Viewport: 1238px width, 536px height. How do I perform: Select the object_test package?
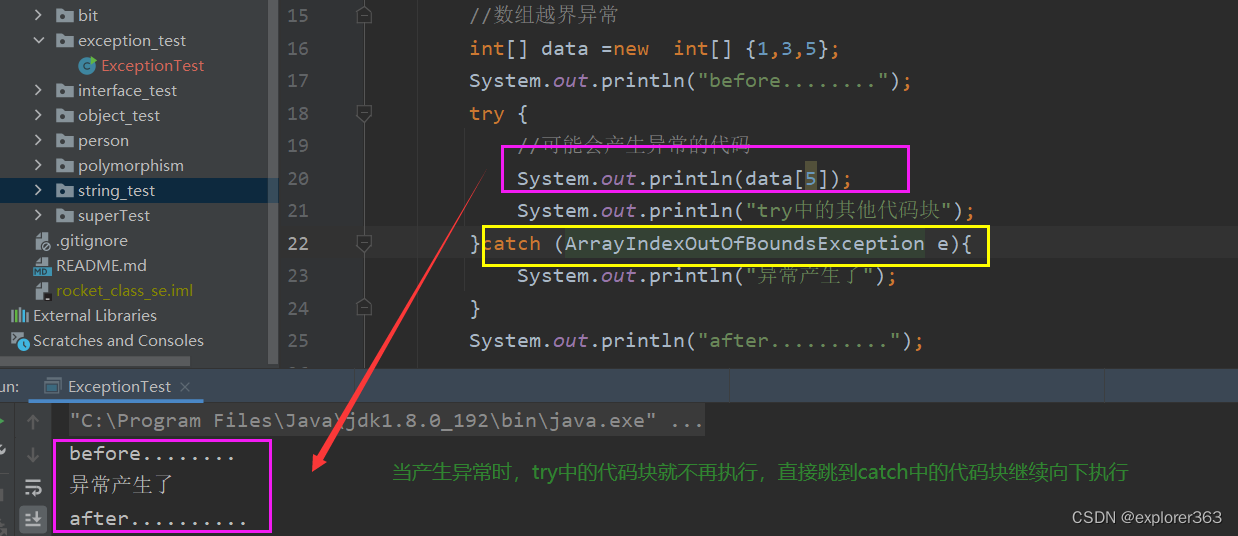pos(119,116)
